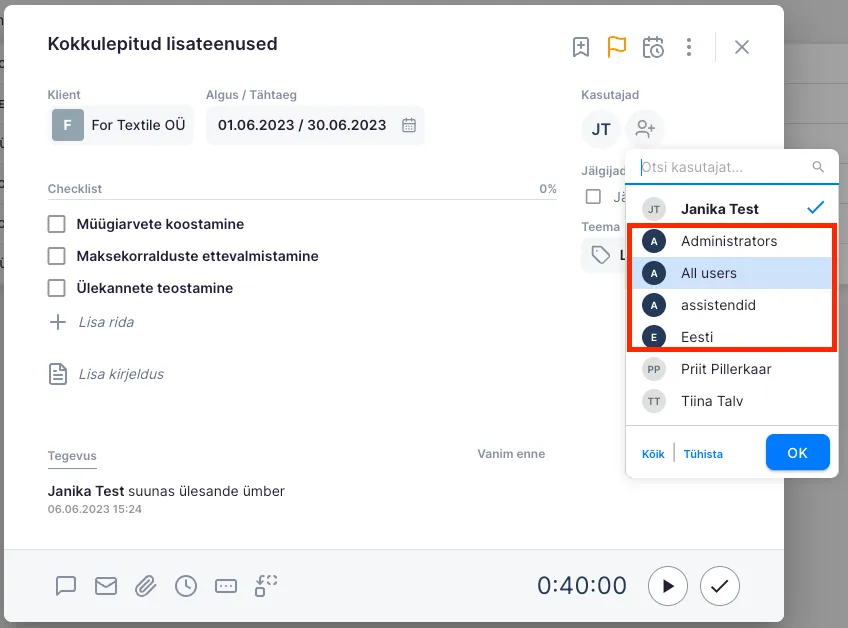Click the email envelope icon
Screen dimensions: 848x628
click(106, 586)
